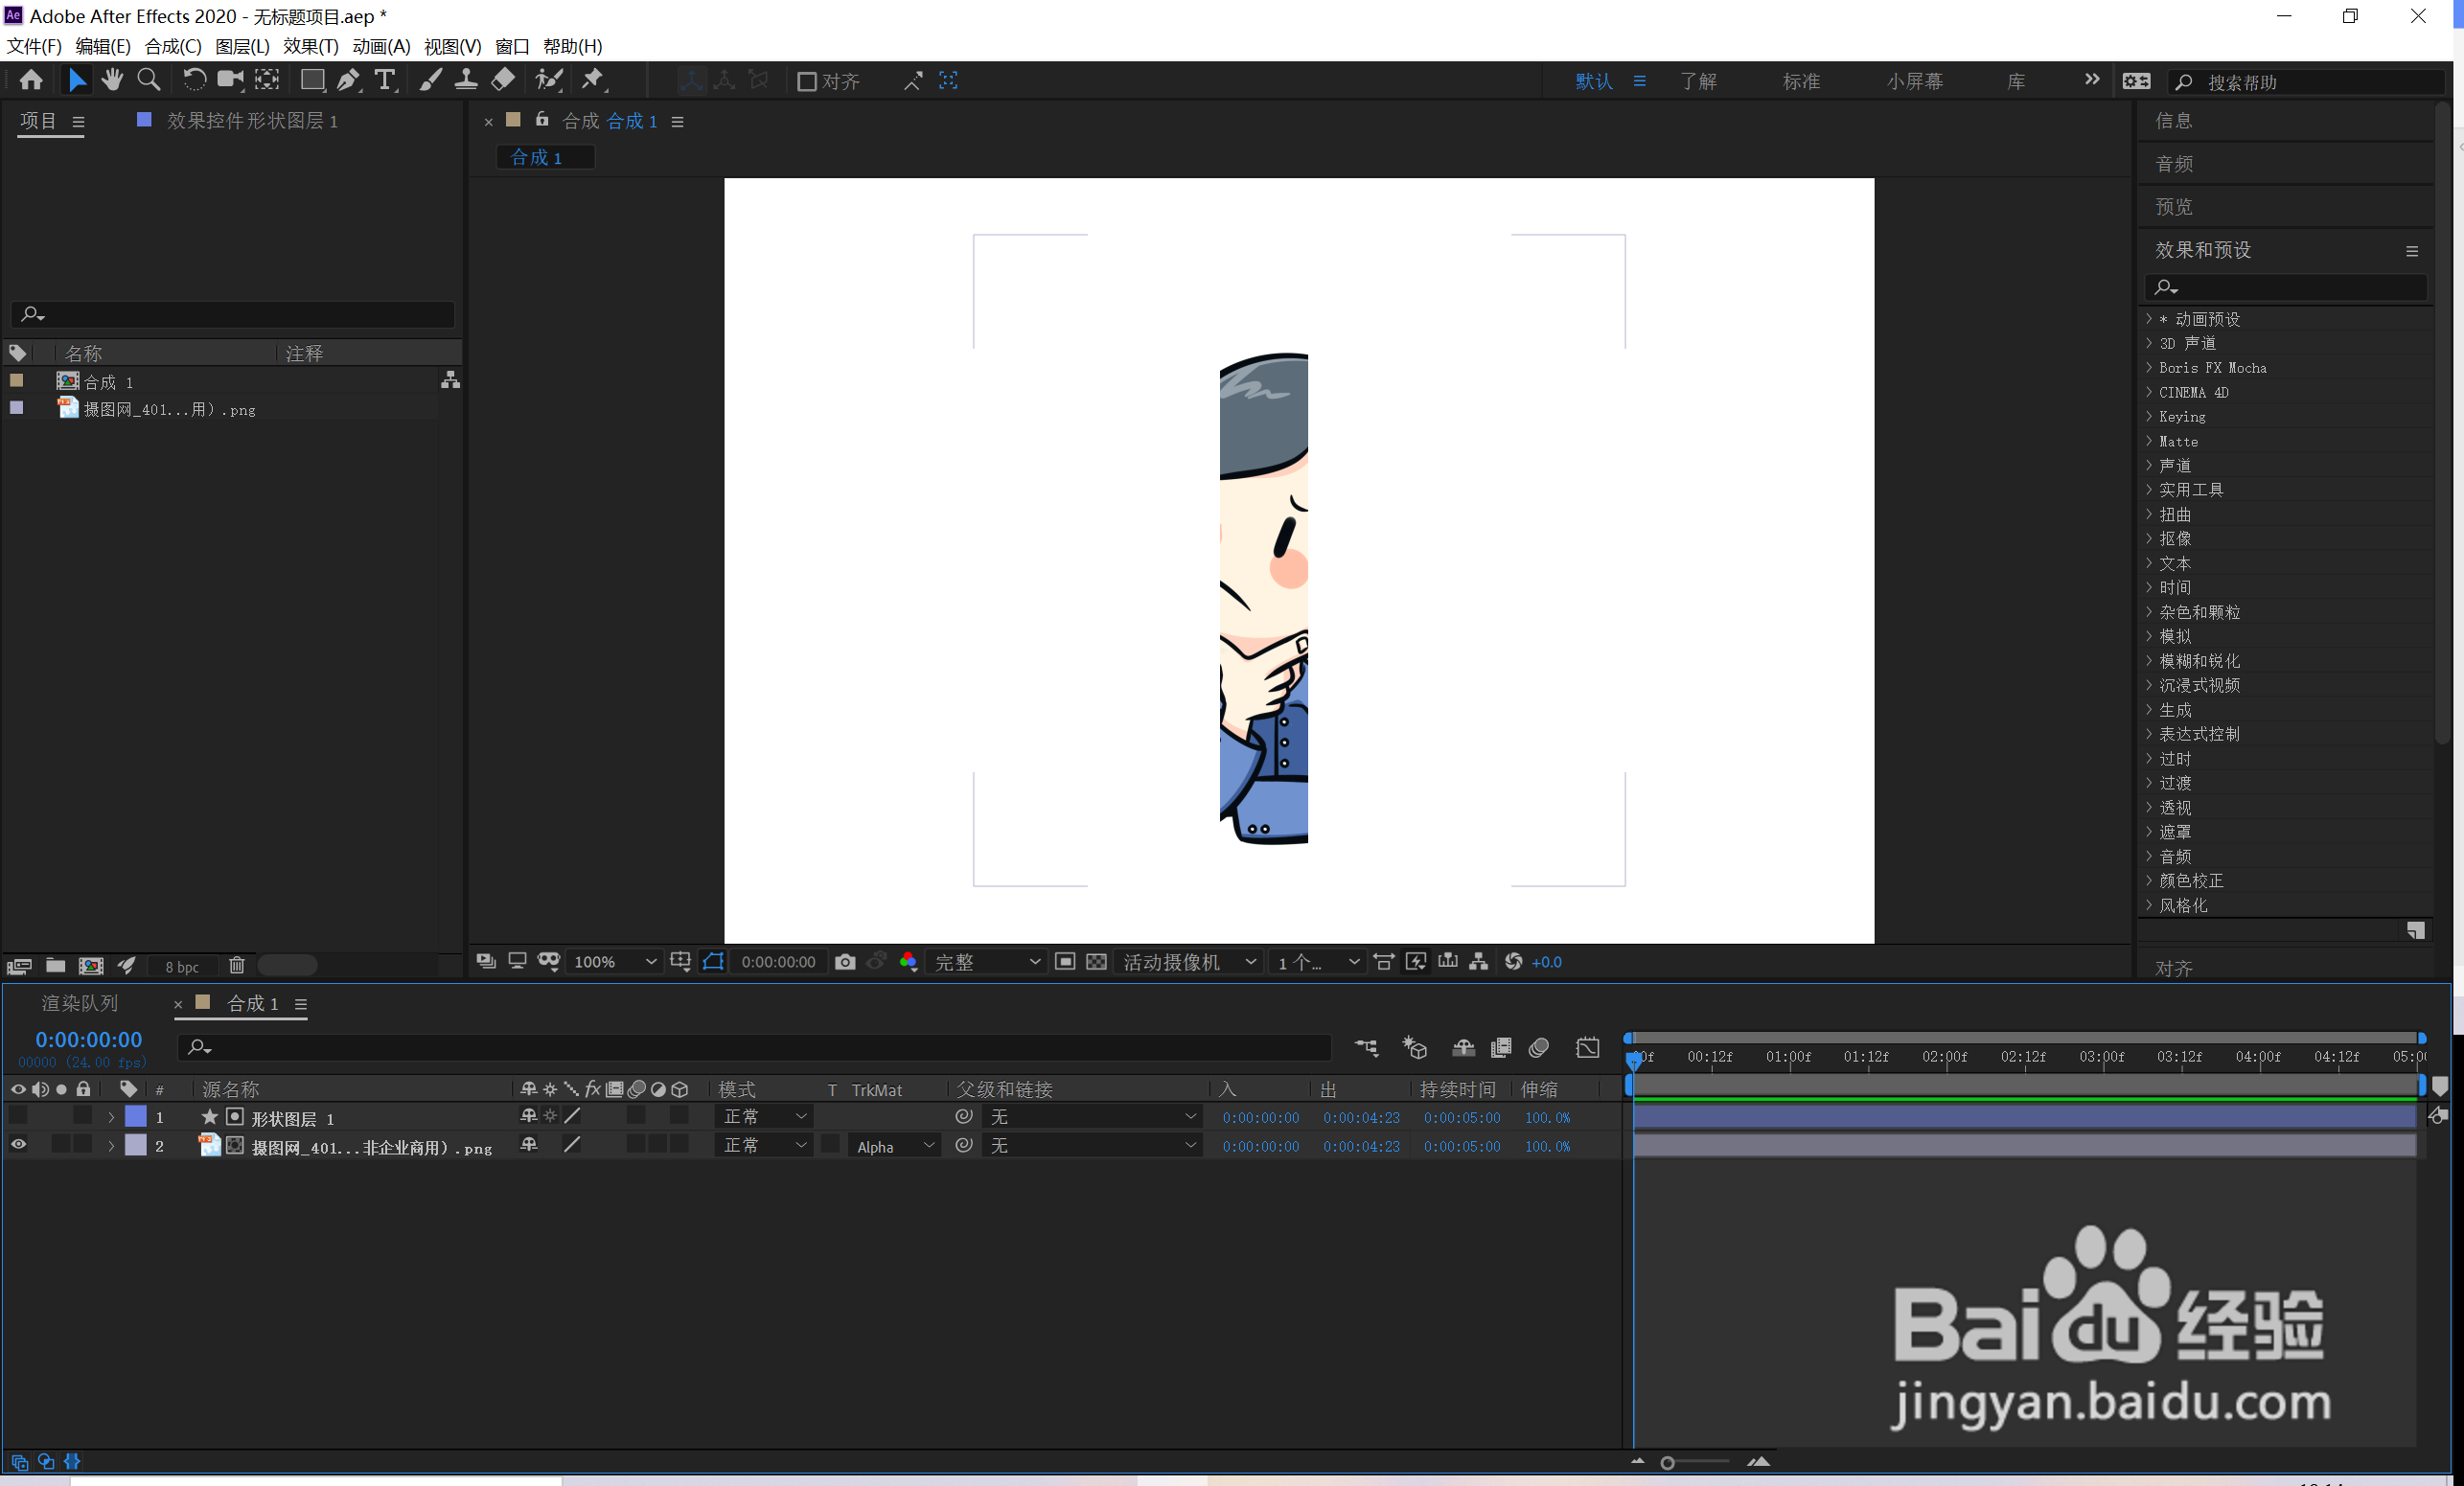Viewport: 2464px width, 1486px height.
Task: Open the 合成(C) menu
Action: click(173, 46)
